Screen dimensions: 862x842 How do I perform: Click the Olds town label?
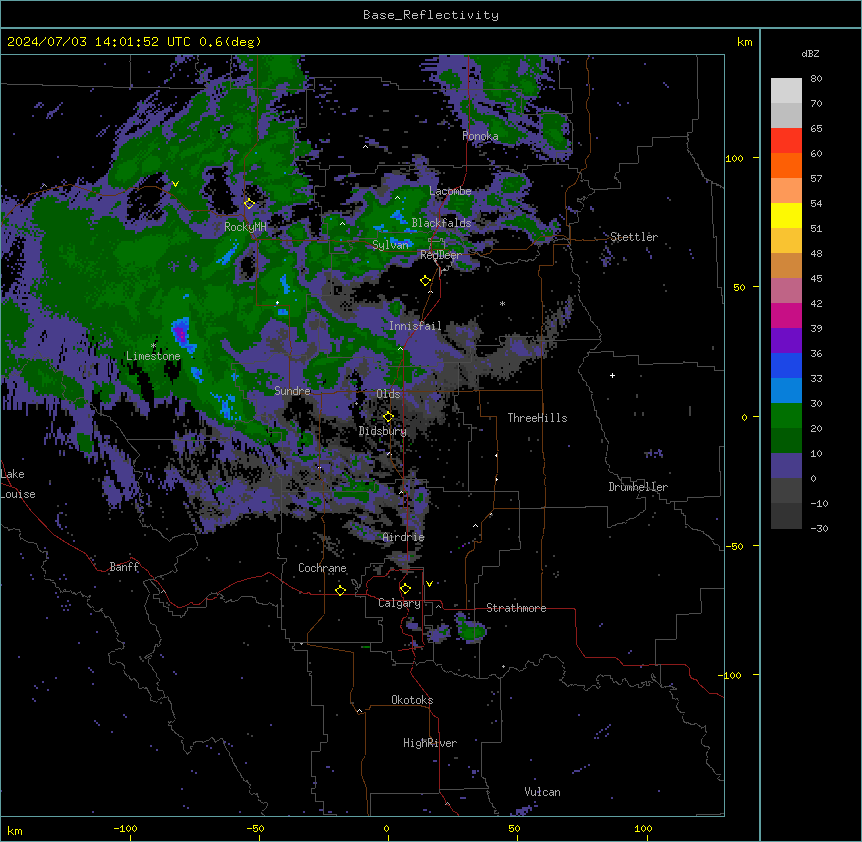point(388,394)
